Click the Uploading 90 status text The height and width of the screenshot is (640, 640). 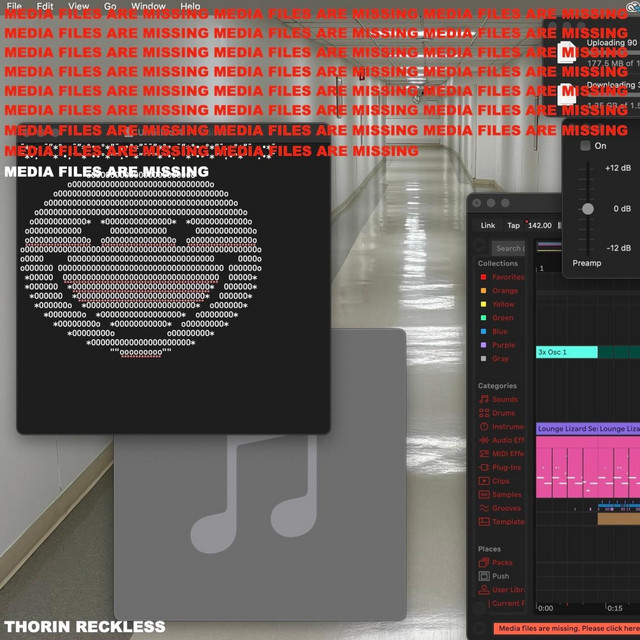tap(611, 42)
